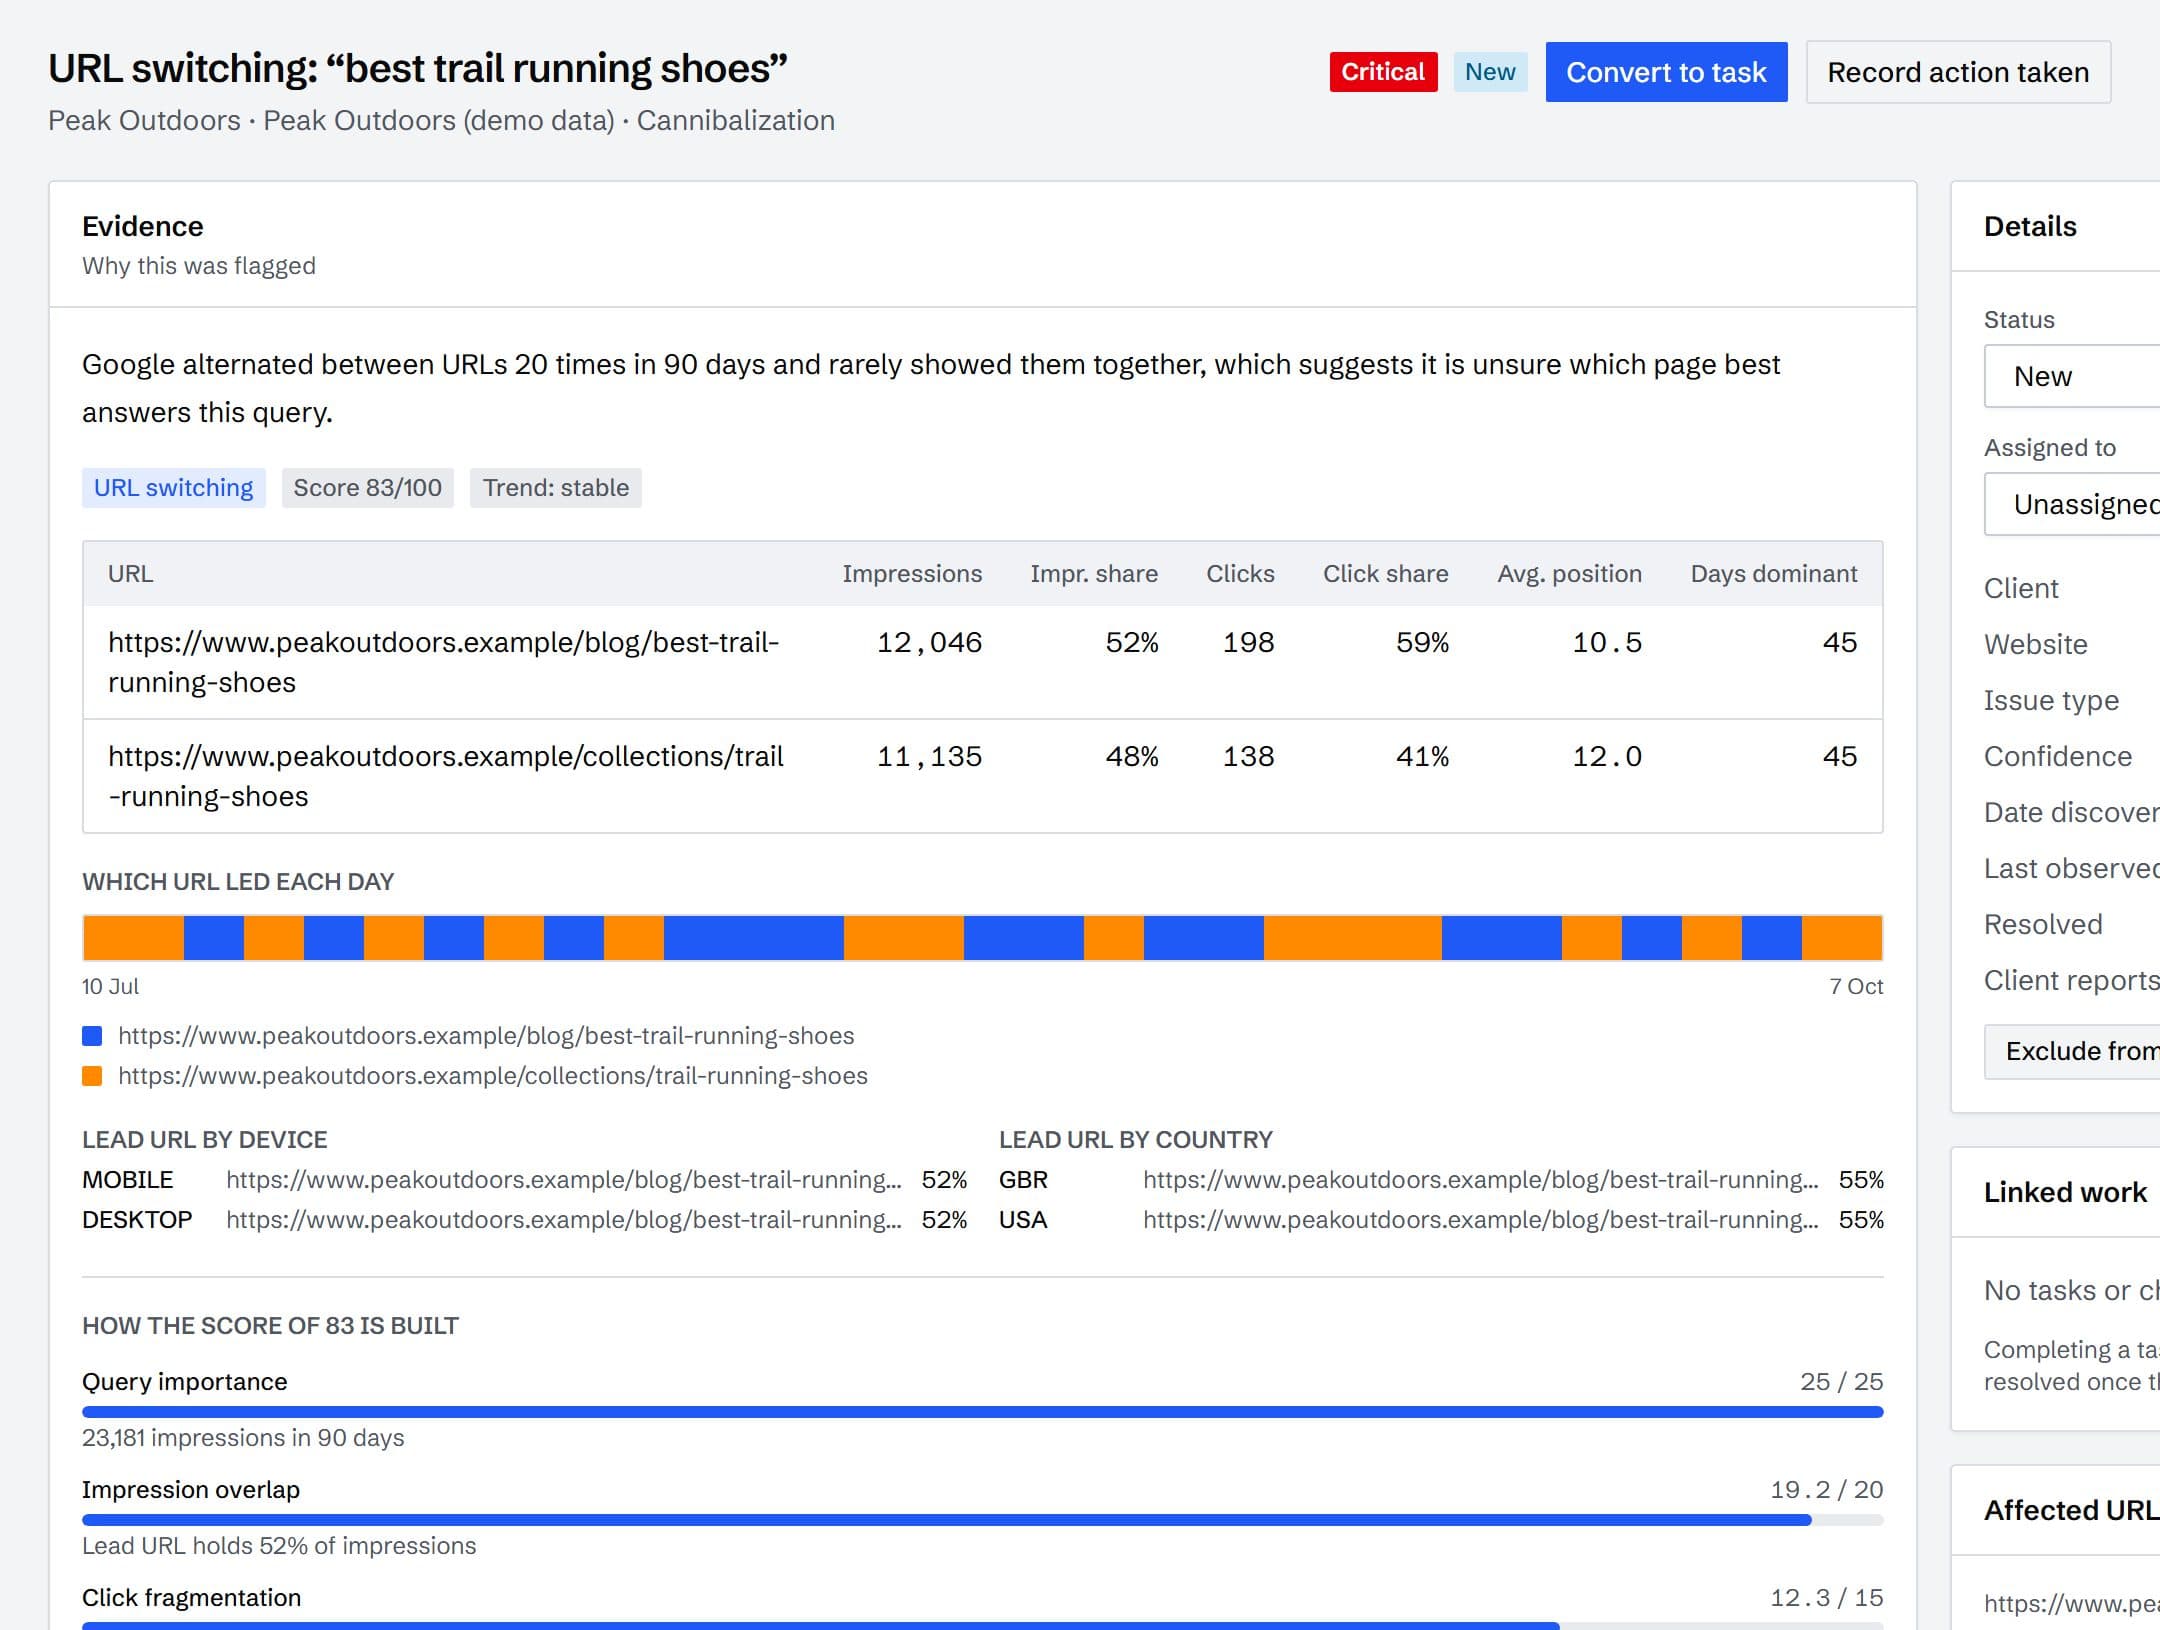Click the USA lead URL row
Image resolution: width=2160 pixels, height=1630 pixels.
1441,1220
